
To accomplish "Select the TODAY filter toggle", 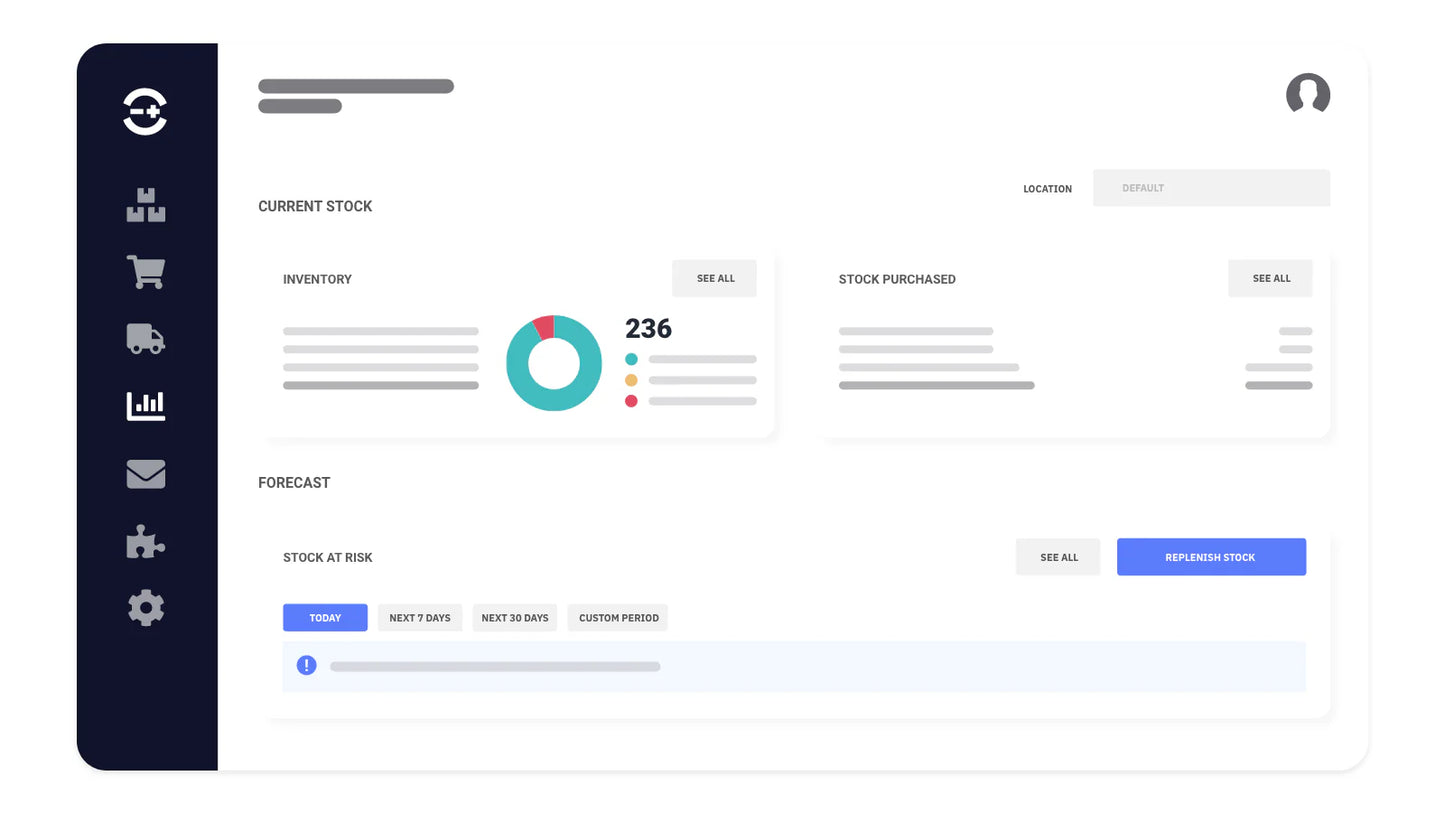I will click(x=324, y=617).
